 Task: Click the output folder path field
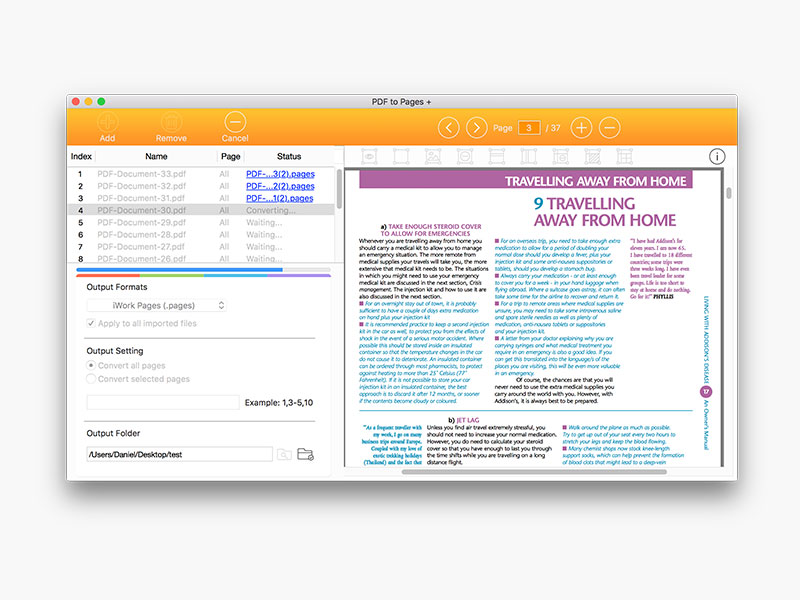pyautogui.click(x=180, y=454)
